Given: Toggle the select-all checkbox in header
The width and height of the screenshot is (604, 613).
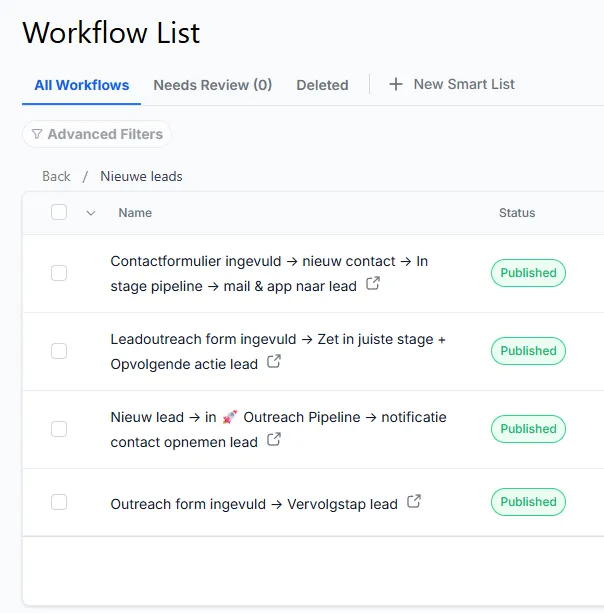Looking at the screenshot, I should (59, 212).
